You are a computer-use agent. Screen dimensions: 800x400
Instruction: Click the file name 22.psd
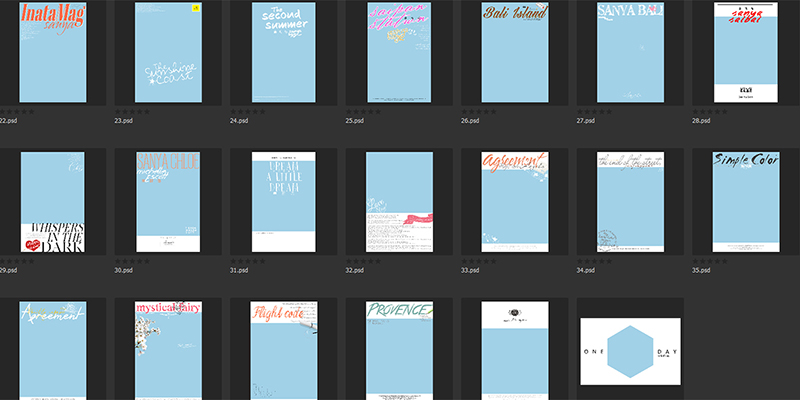point(9,121)
